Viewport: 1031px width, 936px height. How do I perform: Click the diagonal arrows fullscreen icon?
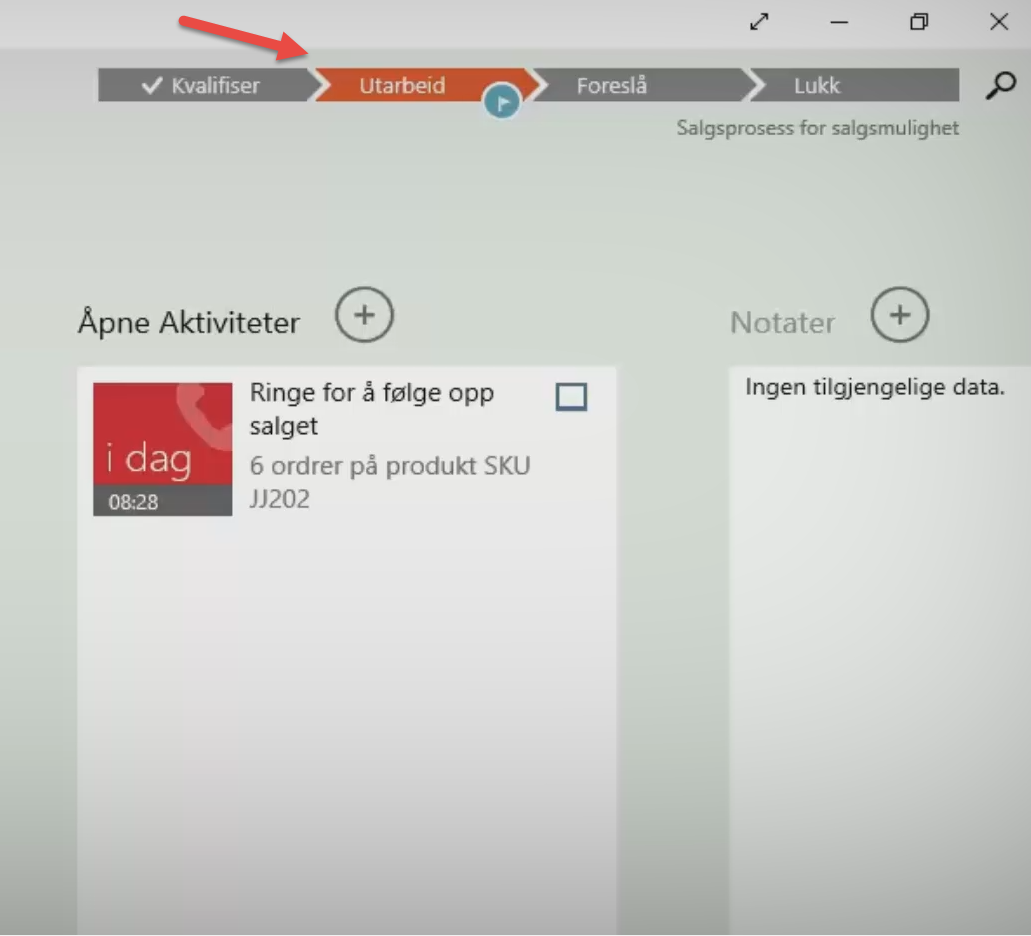coord(760,22)
